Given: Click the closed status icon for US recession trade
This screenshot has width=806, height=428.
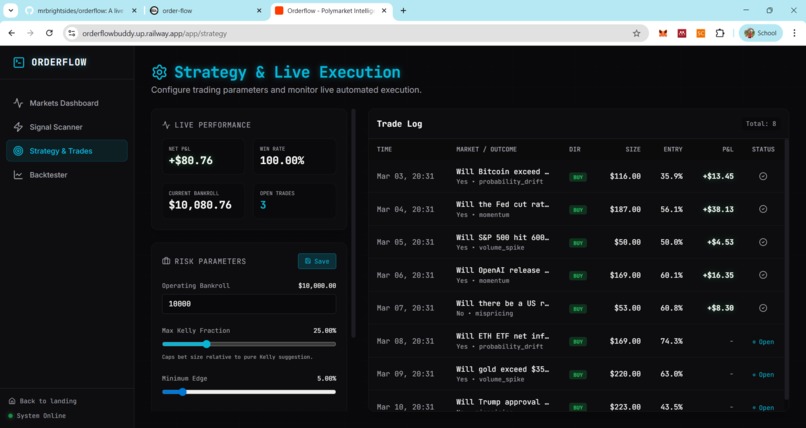Looking at the screenshot, I should [x=763, y=308].
